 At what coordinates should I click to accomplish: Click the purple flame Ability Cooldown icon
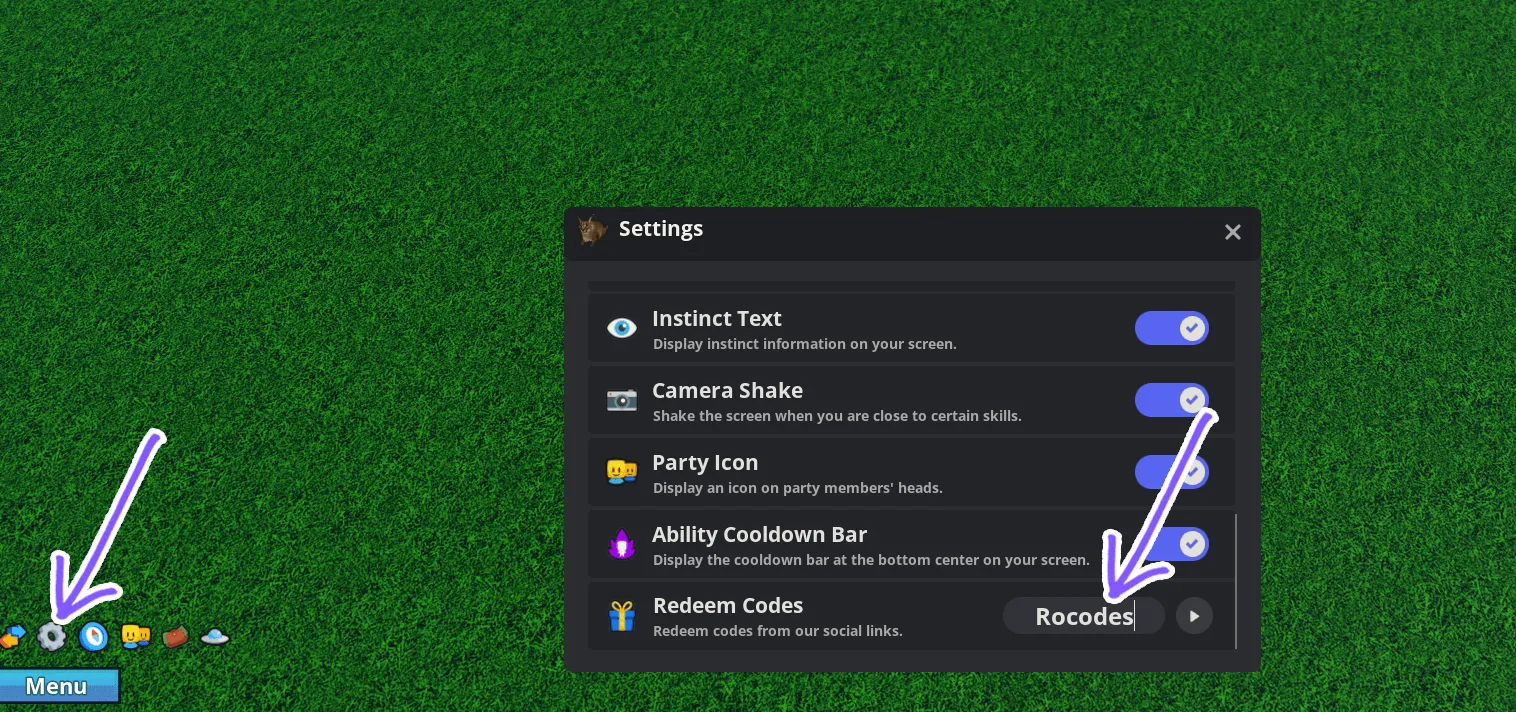[622, 545]
